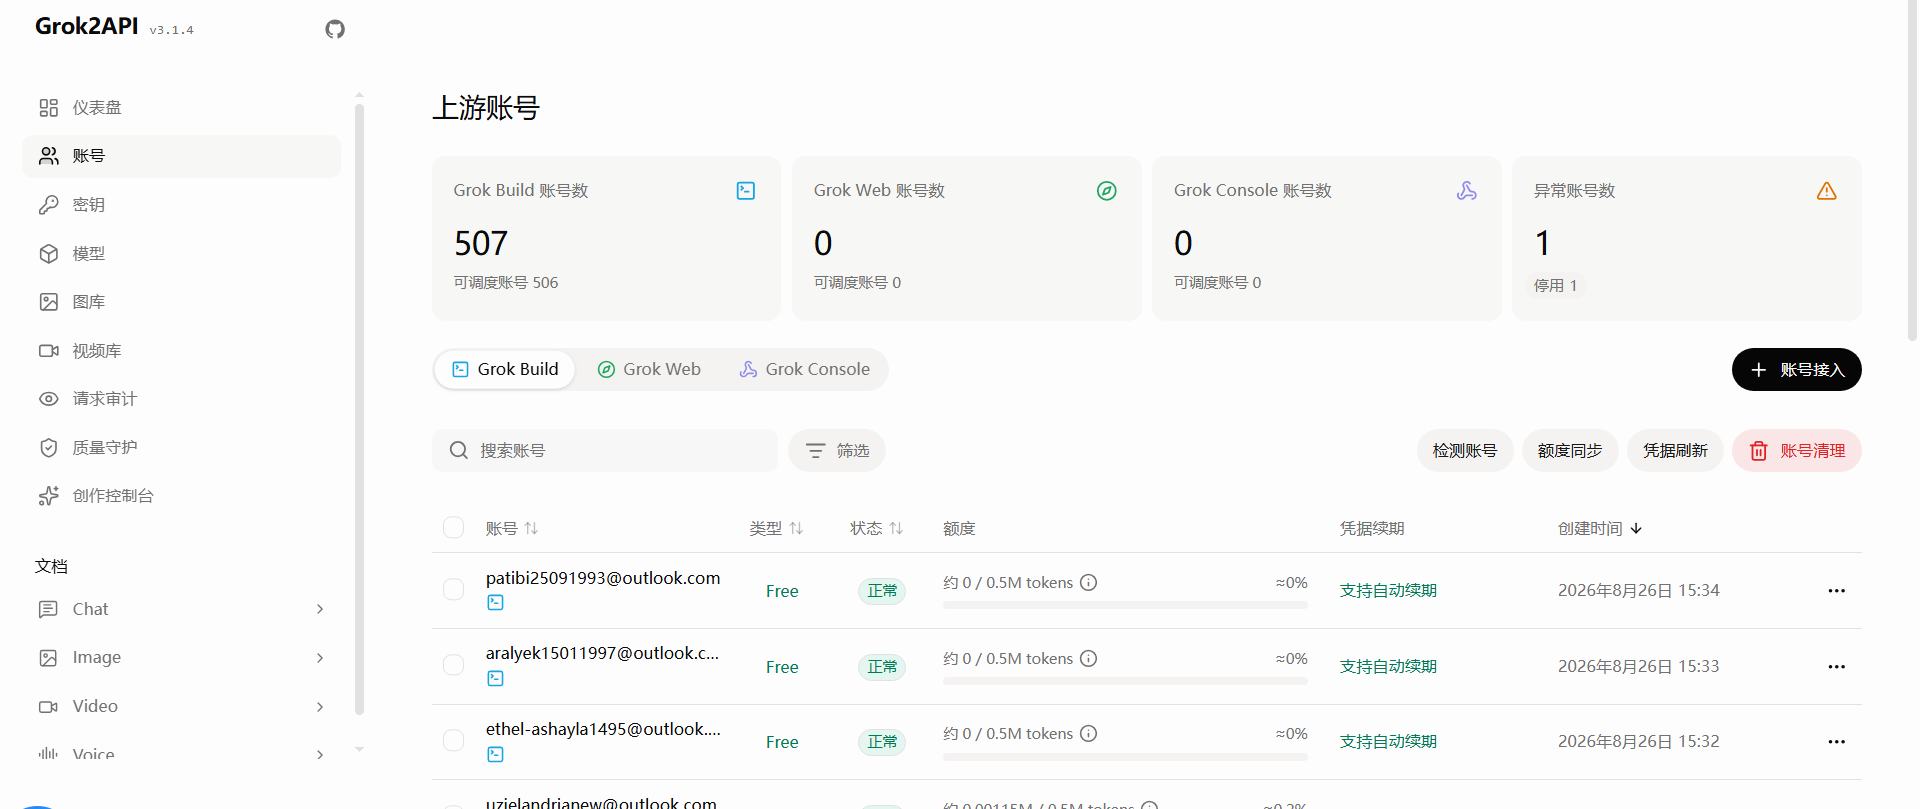This screenshot has height=809, width=1920.
Task: Select checkbox for patibi25091993@outlook.com row
Action: [453, 590]
